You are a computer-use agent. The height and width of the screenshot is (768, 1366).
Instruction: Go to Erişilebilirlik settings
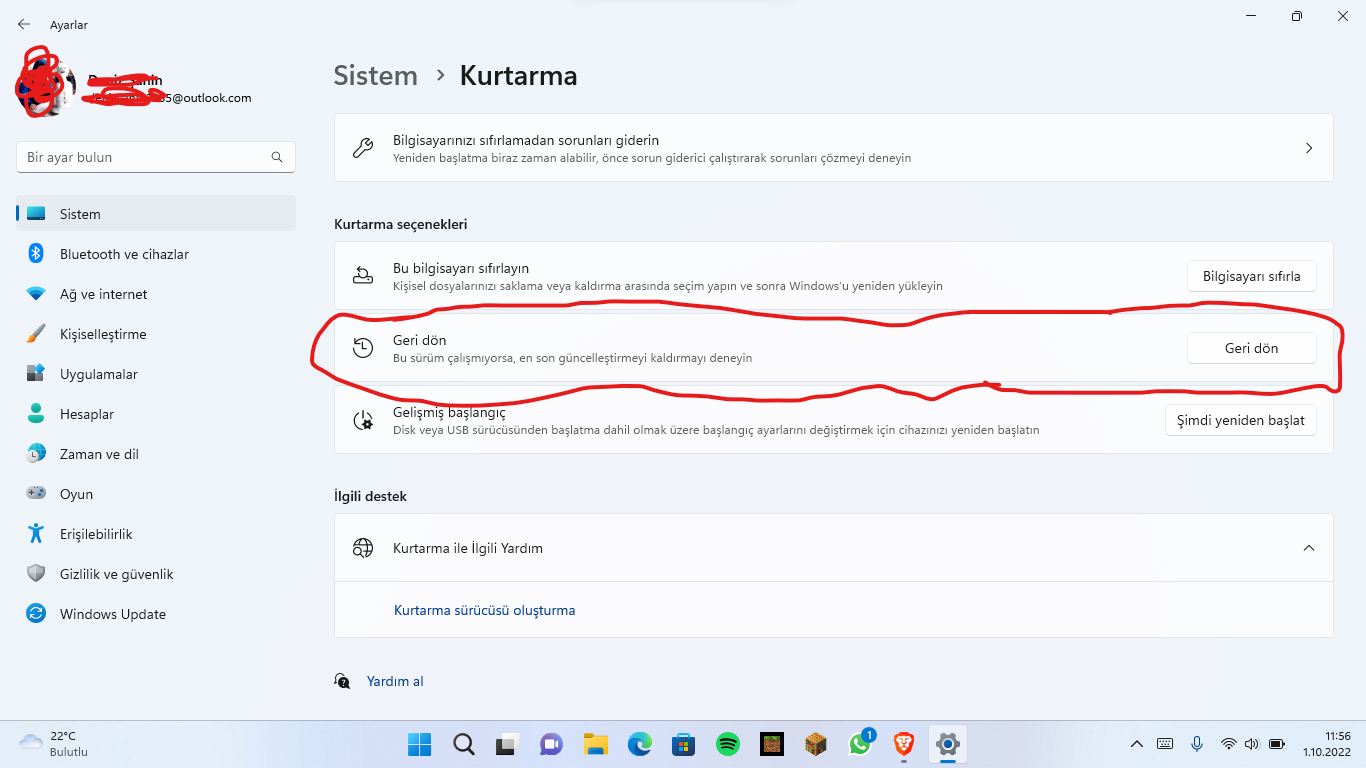pos(156,534)
